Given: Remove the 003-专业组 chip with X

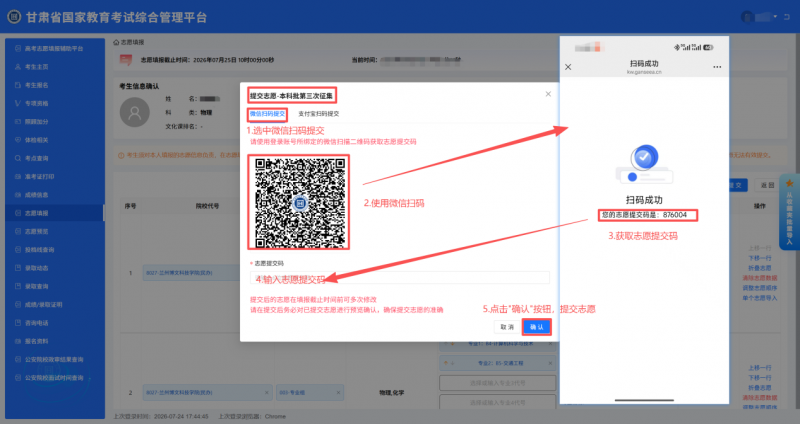Looking at the screenshot, I should click(x=338, y=392).
